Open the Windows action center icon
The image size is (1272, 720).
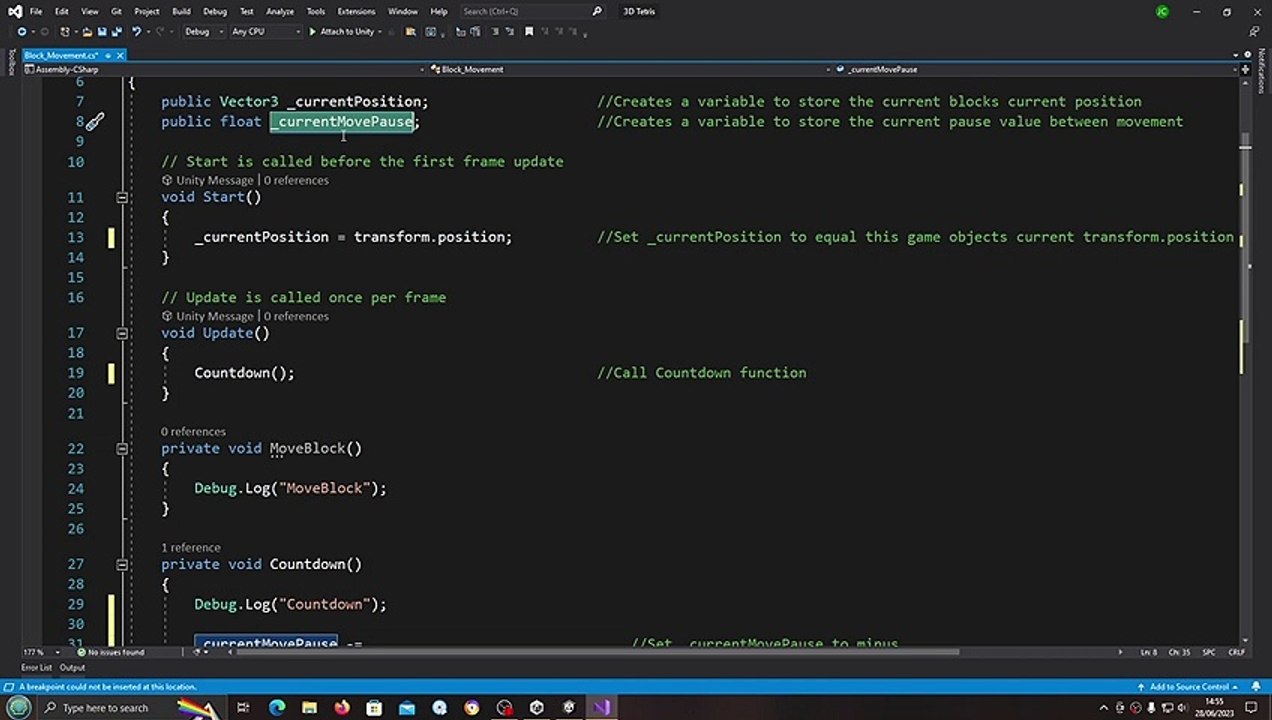tap(1250, 707)
